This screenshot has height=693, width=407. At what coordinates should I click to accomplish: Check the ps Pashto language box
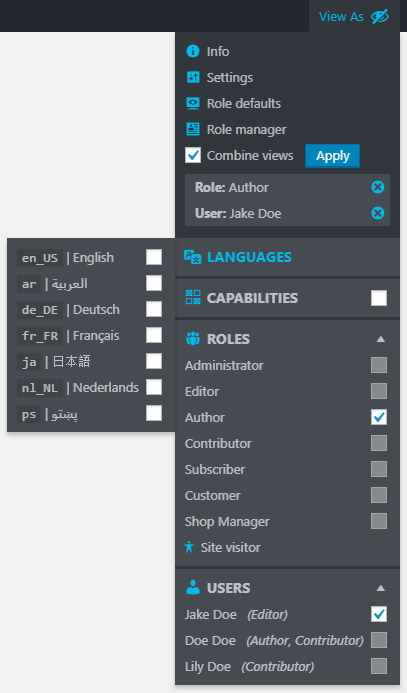(154, 414)
